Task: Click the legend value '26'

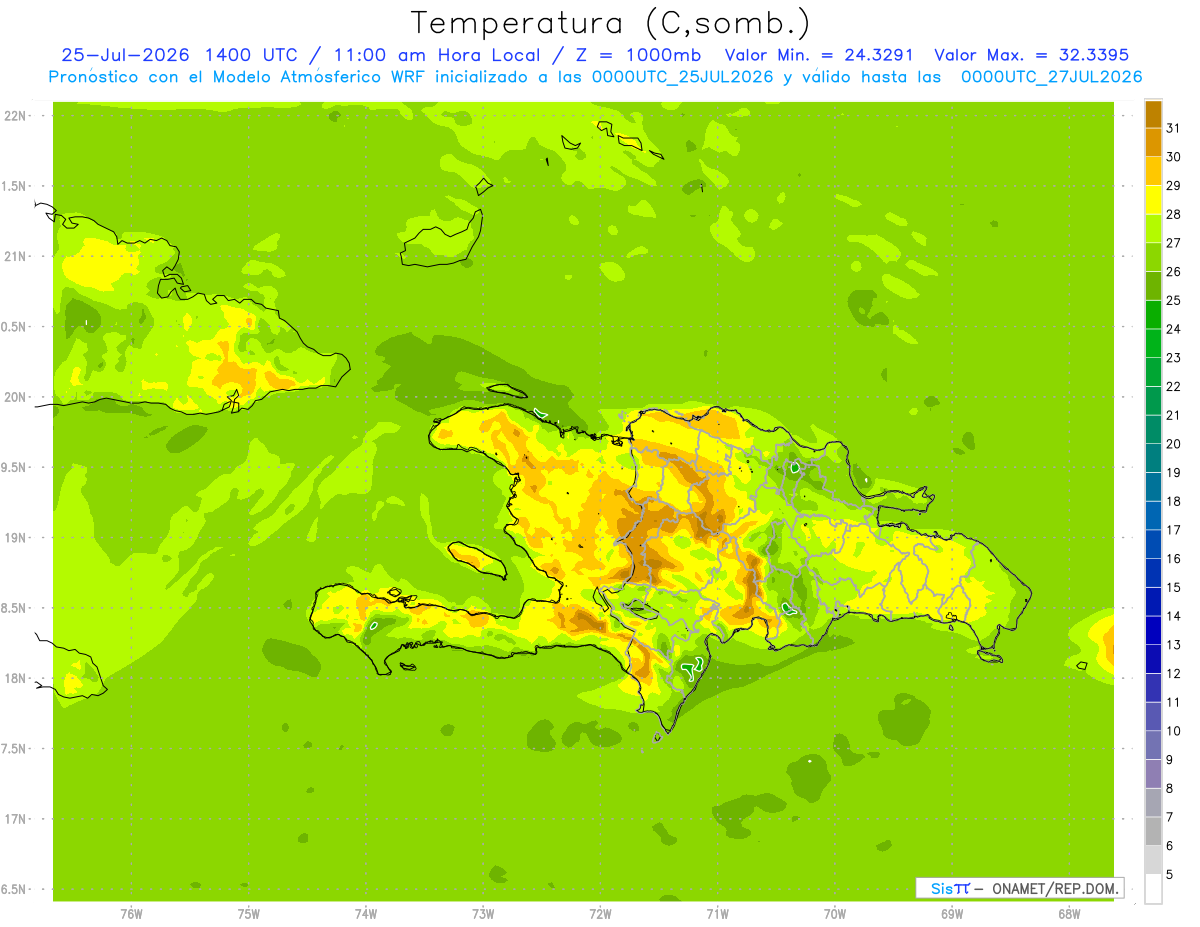Action: (x=1173, y=272)
